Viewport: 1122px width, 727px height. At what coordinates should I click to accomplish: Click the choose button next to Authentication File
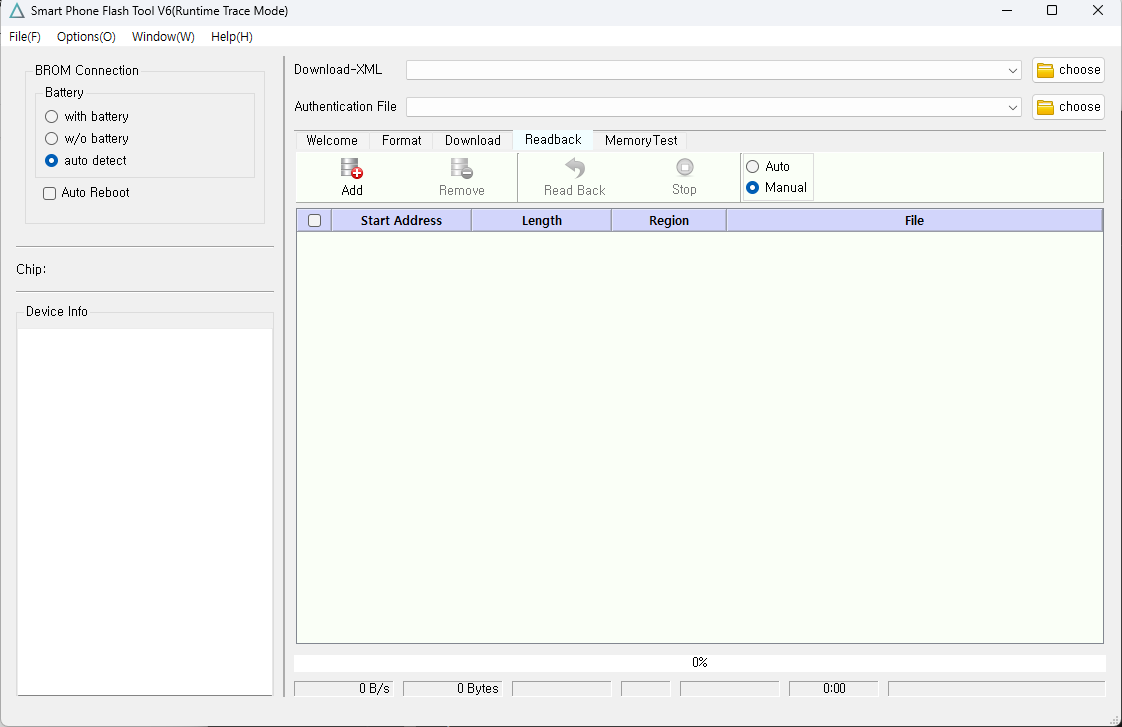point(1068,107)
